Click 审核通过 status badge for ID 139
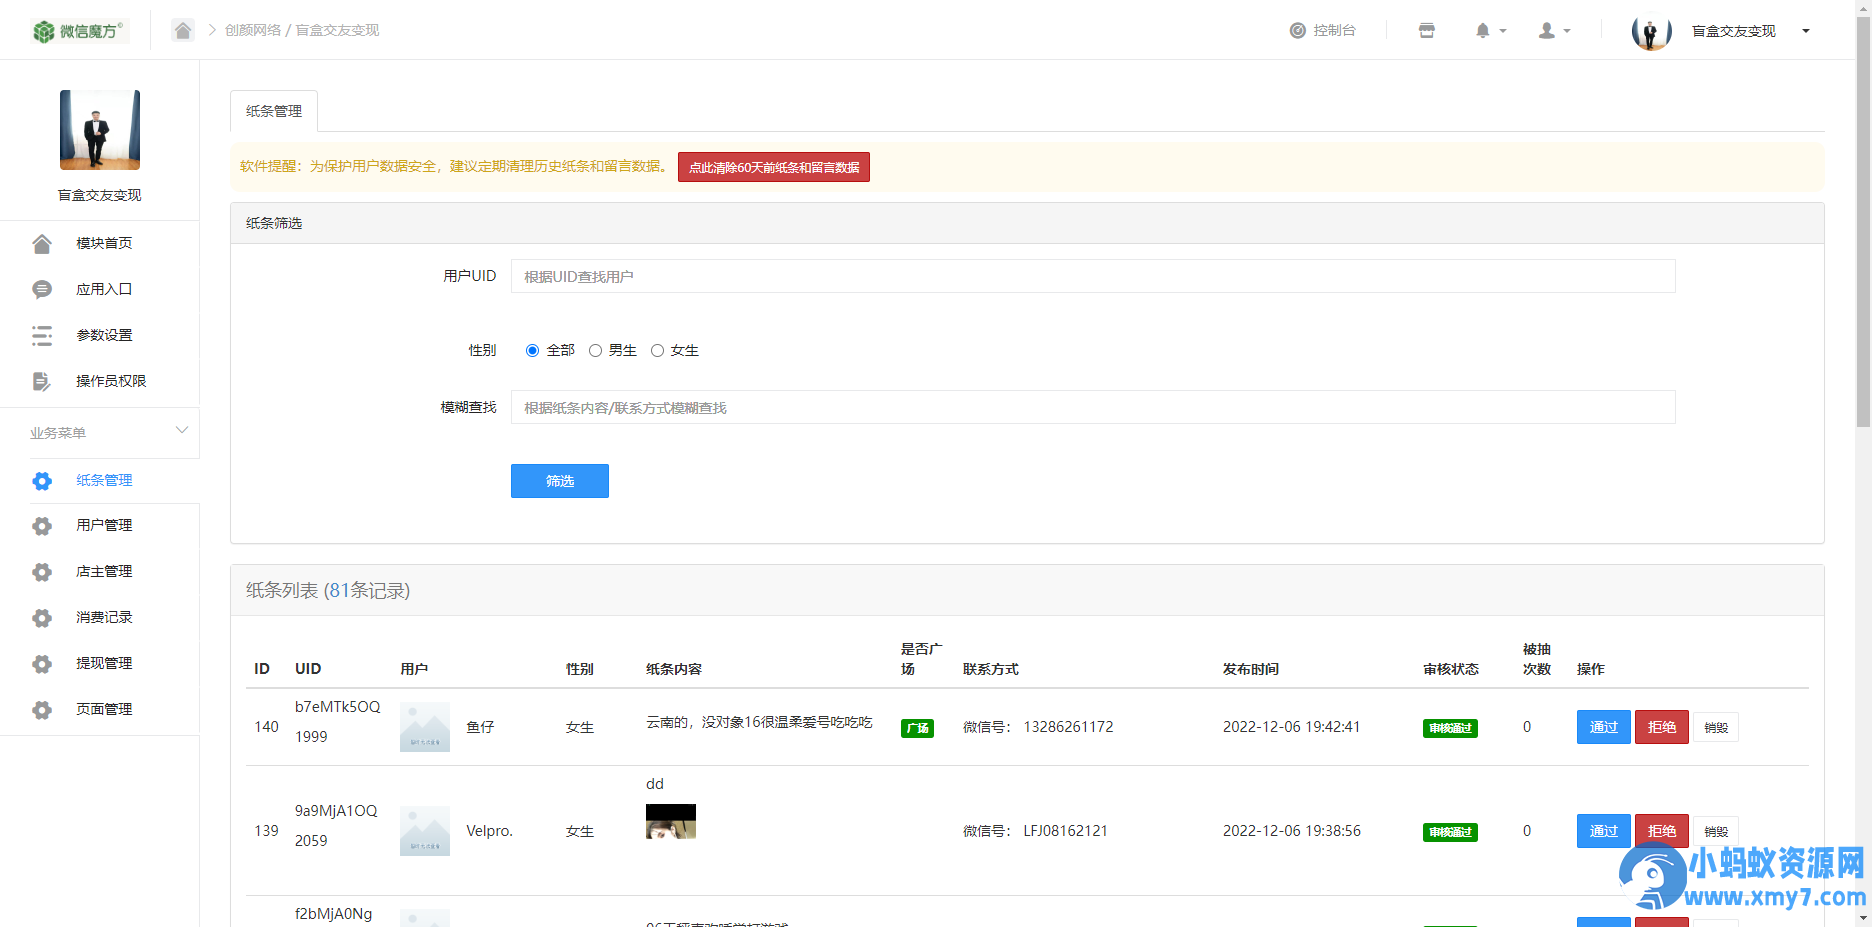Screen dimensions: 1872x927 point(1450,832)
